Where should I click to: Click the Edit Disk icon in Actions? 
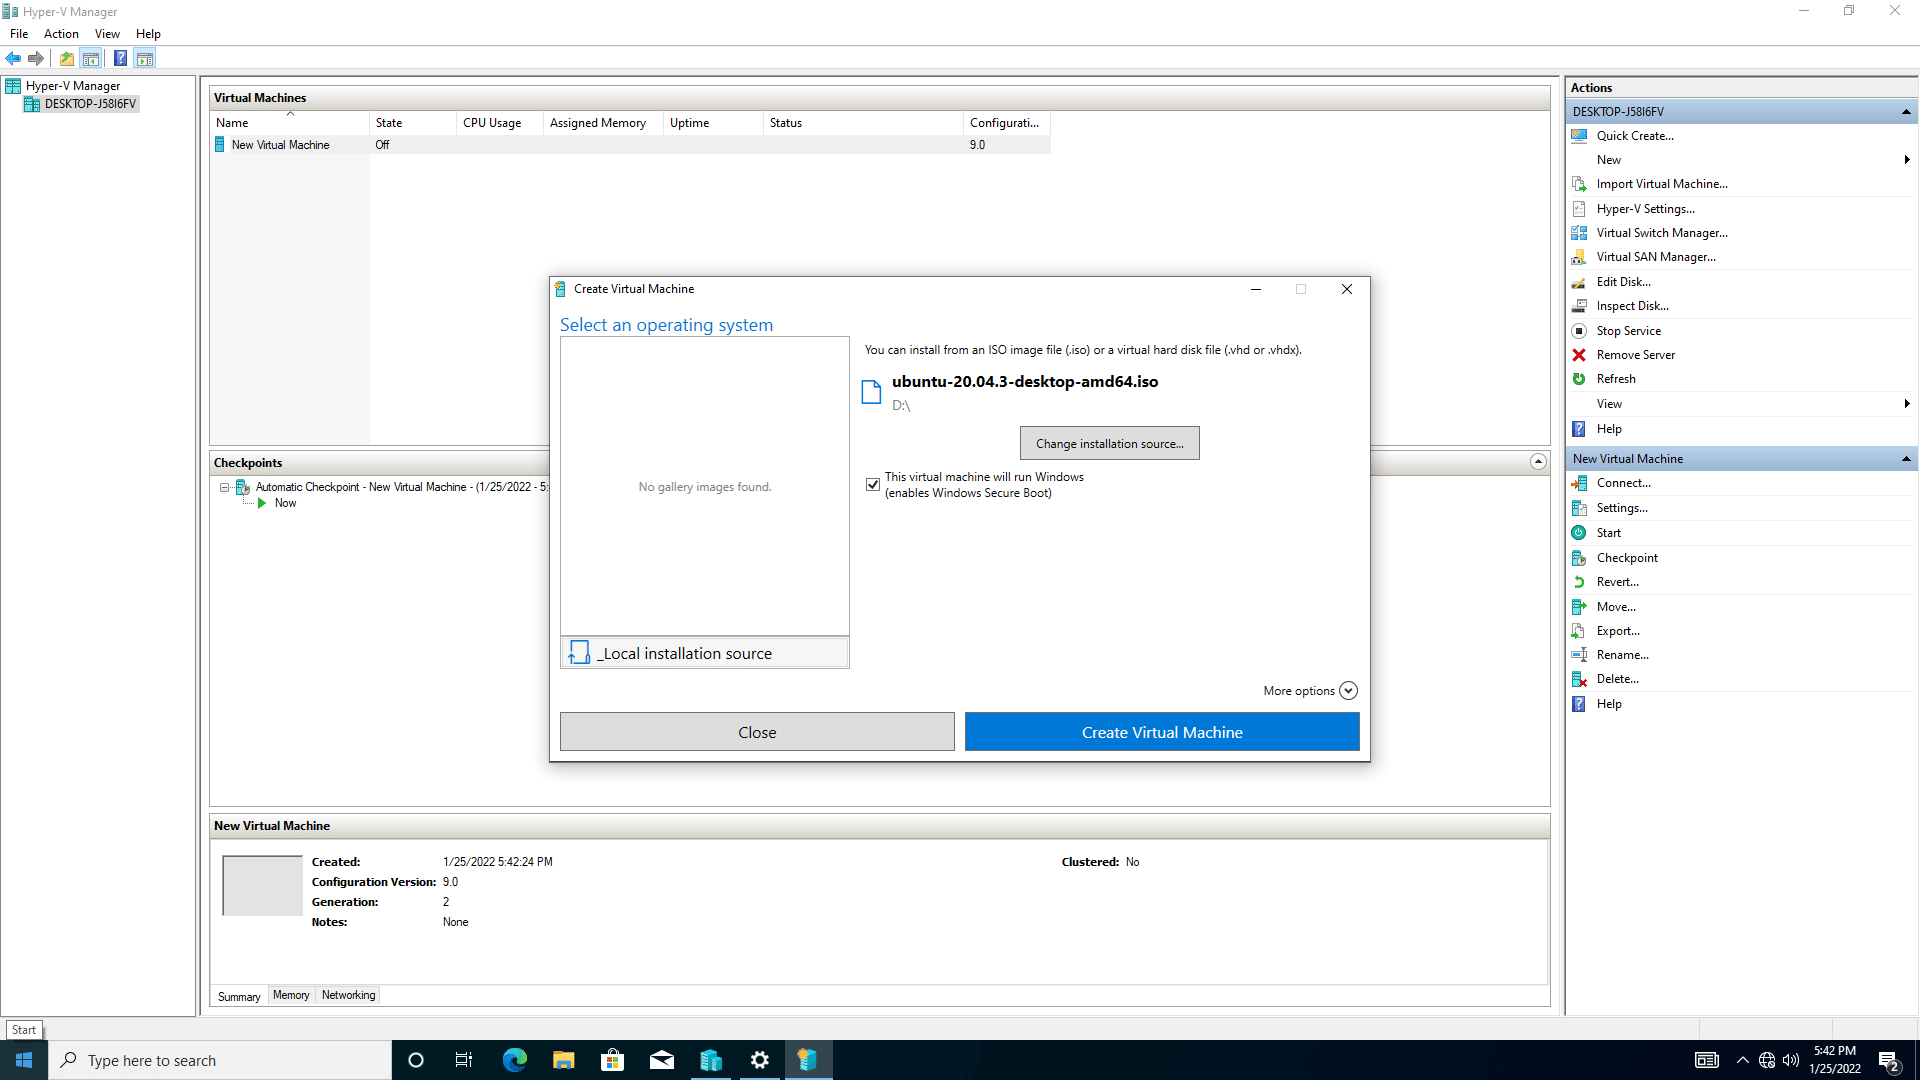1580,281
